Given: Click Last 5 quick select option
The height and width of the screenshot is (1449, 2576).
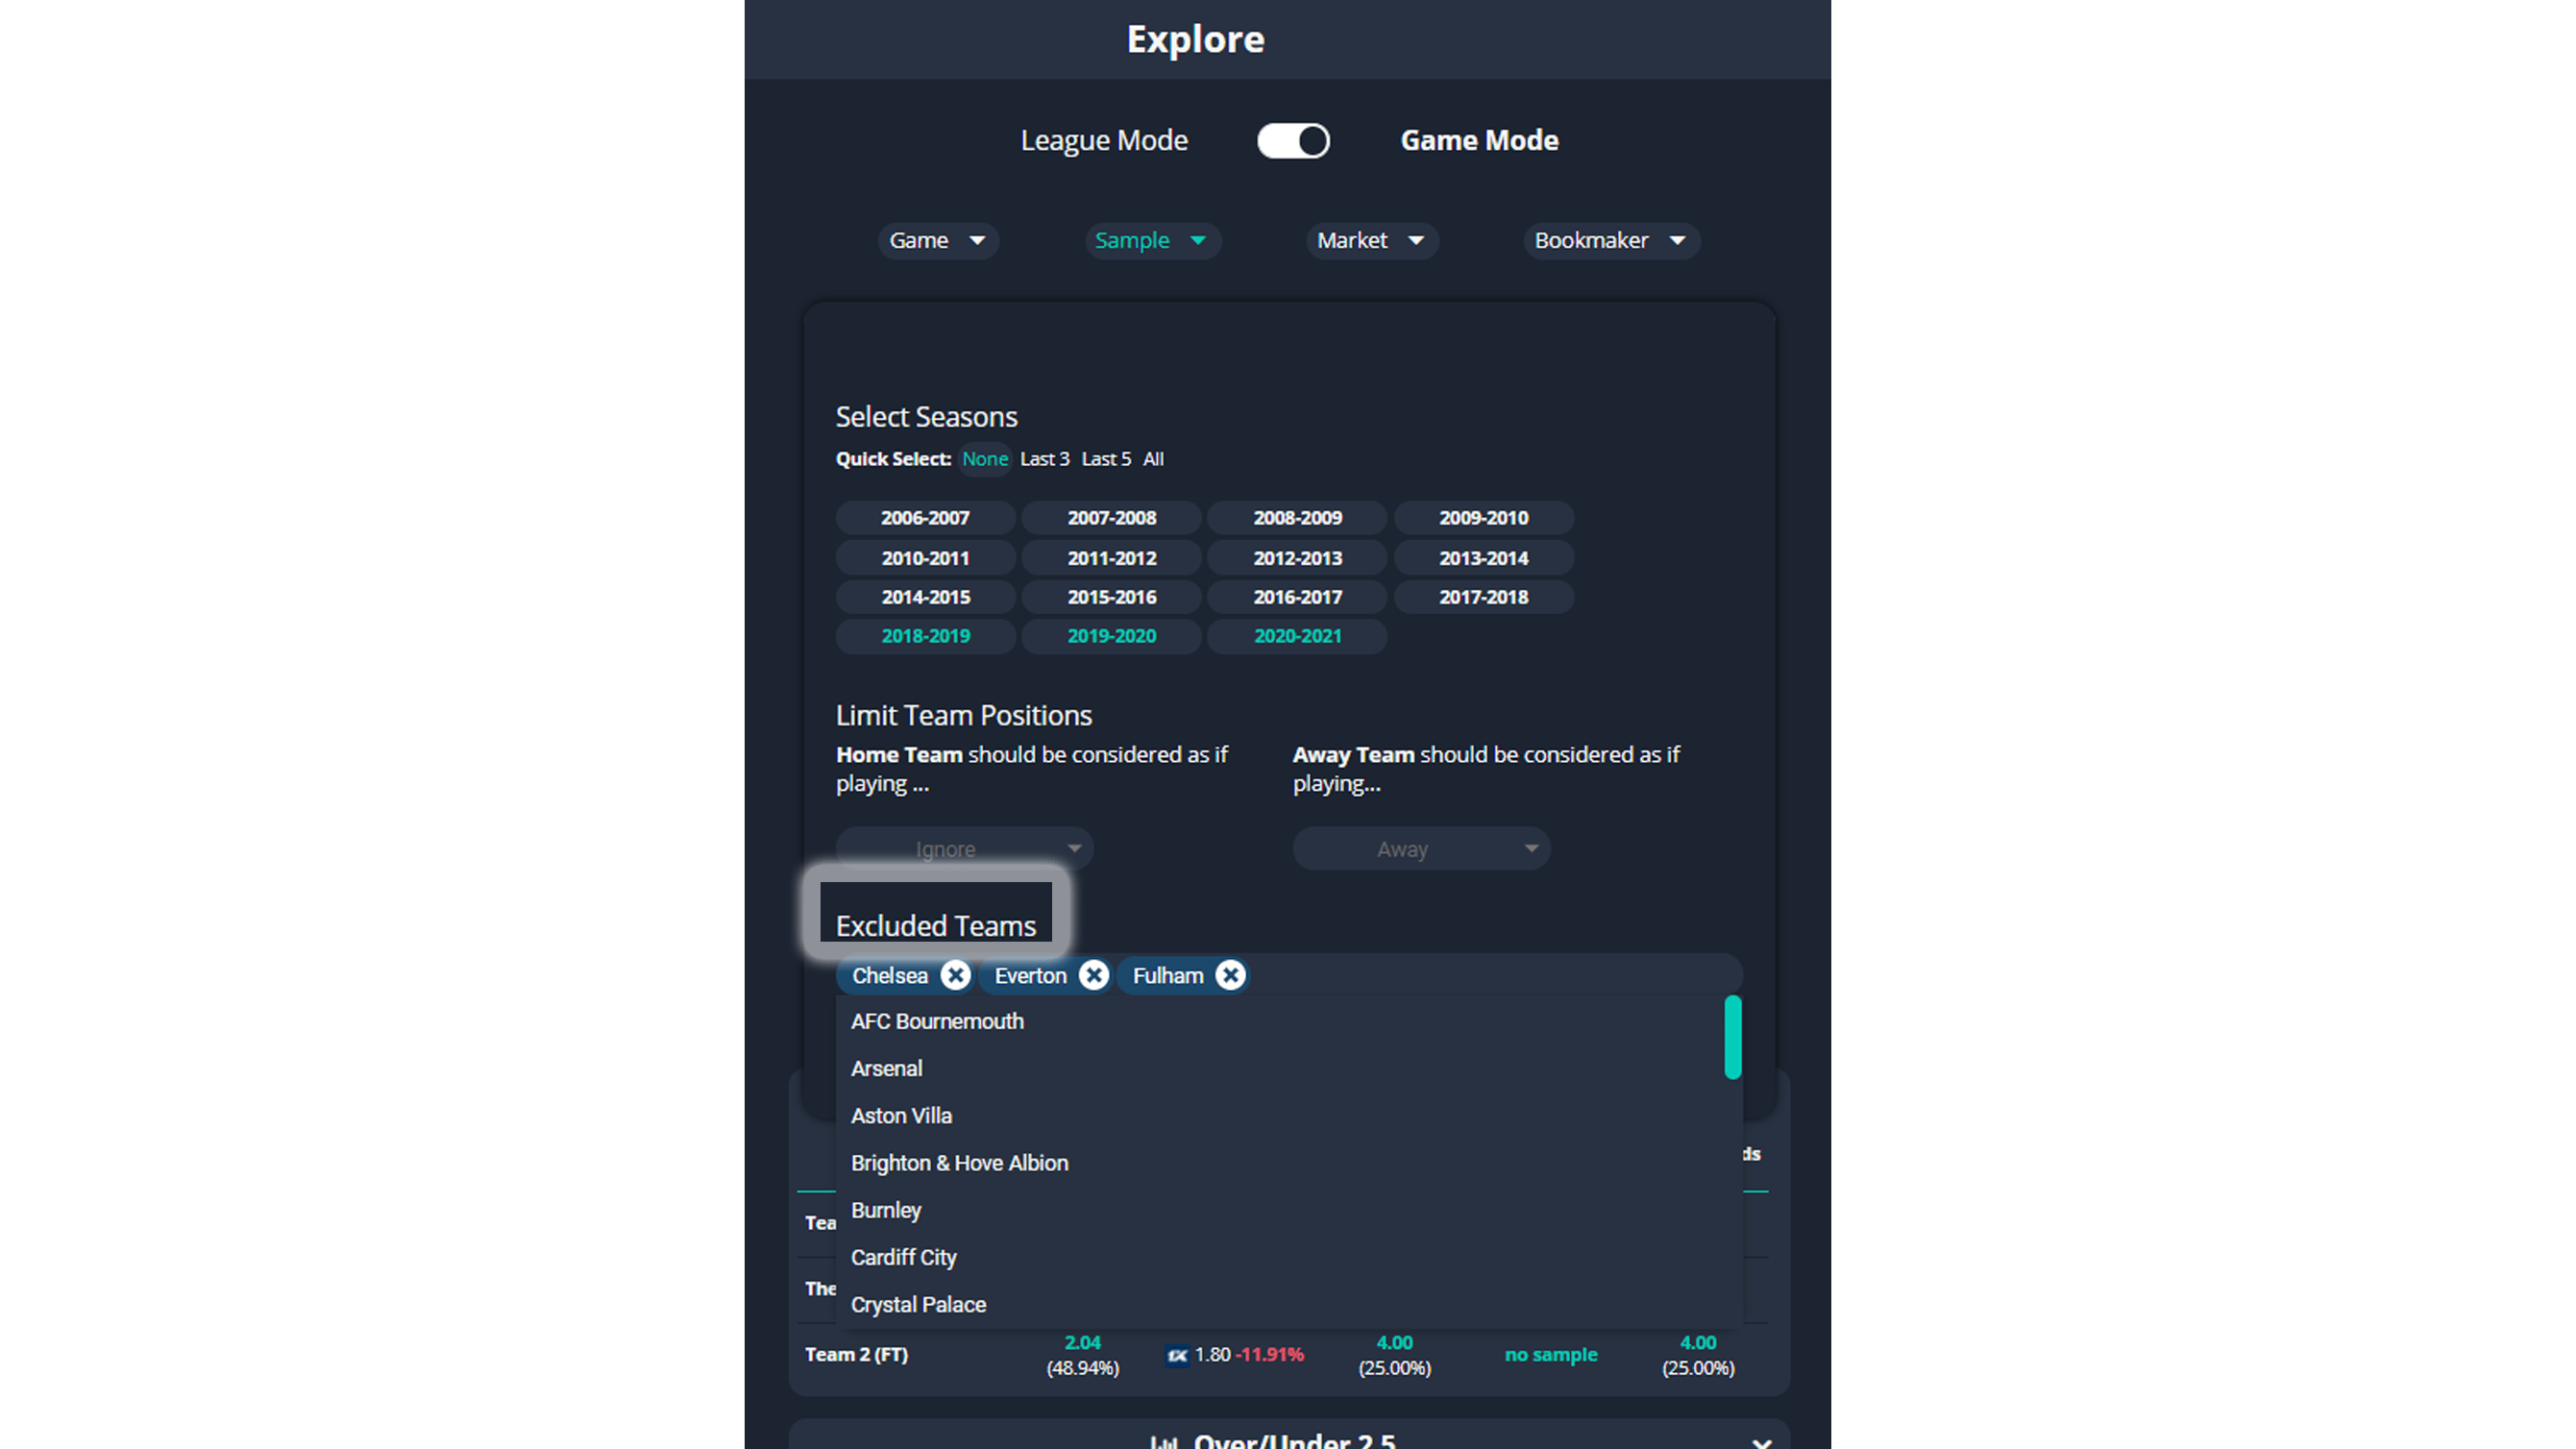Looking at the screenshot, I should (x=1106, y=459).
